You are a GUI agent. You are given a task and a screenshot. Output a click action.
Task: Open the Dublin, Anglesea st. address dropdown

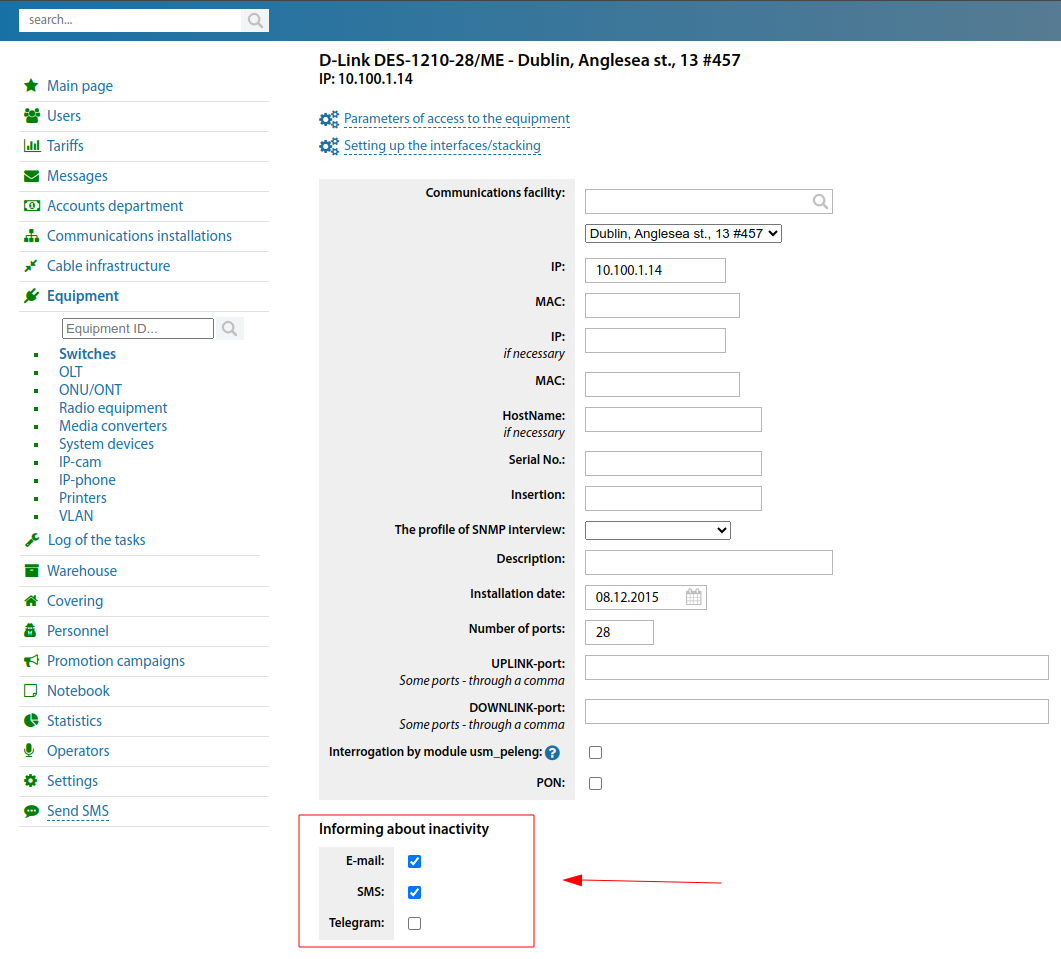pyautogui.click(x=683, y=233)
